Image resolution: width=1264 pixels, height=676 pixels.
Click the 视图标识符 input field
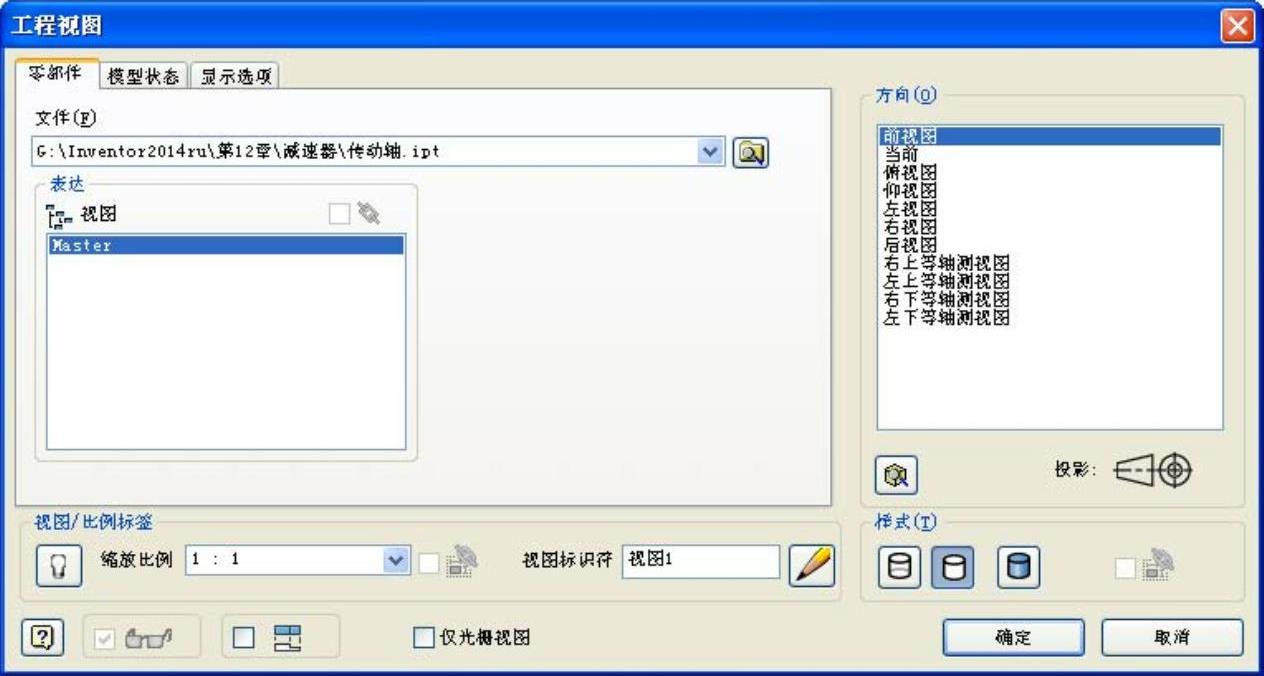coord(700,562)
